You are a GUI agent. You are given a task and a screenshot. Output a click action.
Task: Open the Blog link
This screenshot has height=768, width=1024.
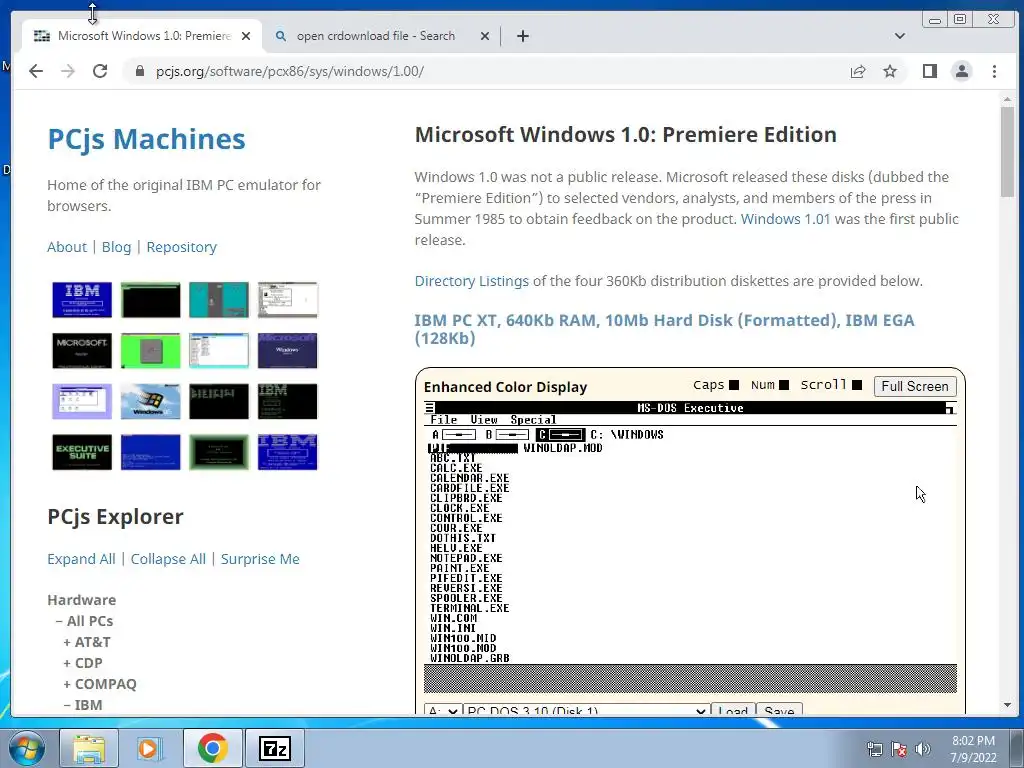pos(116,247)
